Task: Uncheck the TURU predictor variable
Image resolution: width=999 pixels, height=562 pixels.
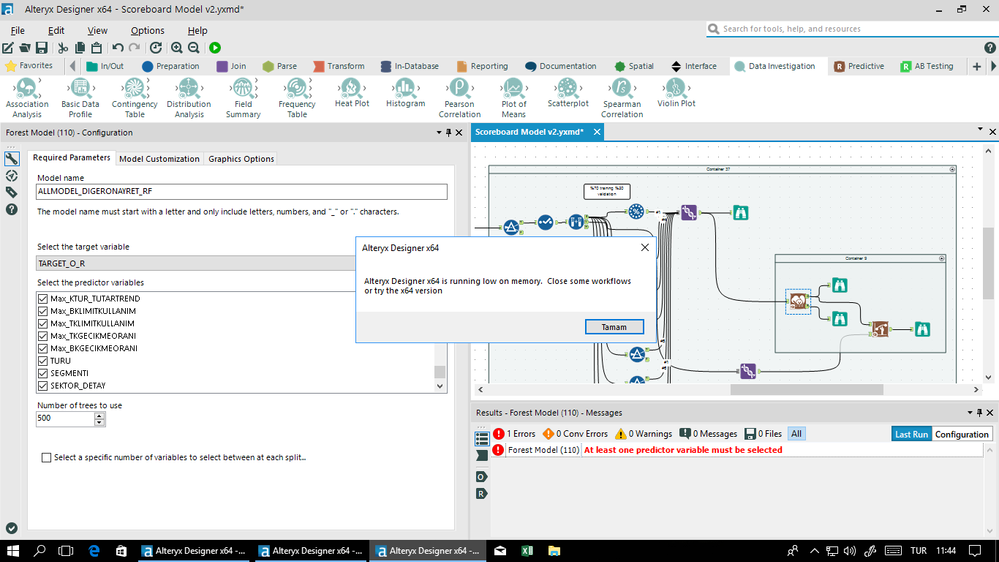Action: [43, 361]
